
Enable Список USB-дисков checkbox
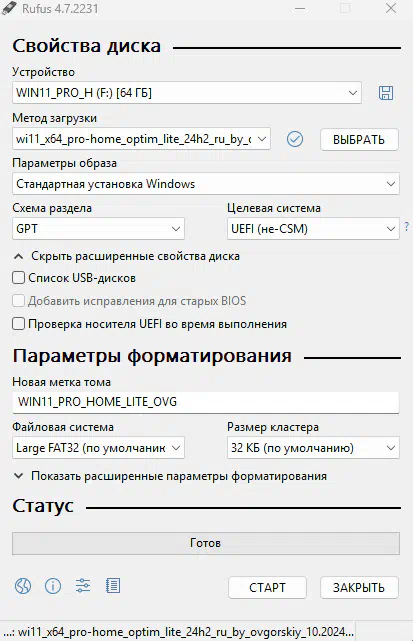point(18,278)
